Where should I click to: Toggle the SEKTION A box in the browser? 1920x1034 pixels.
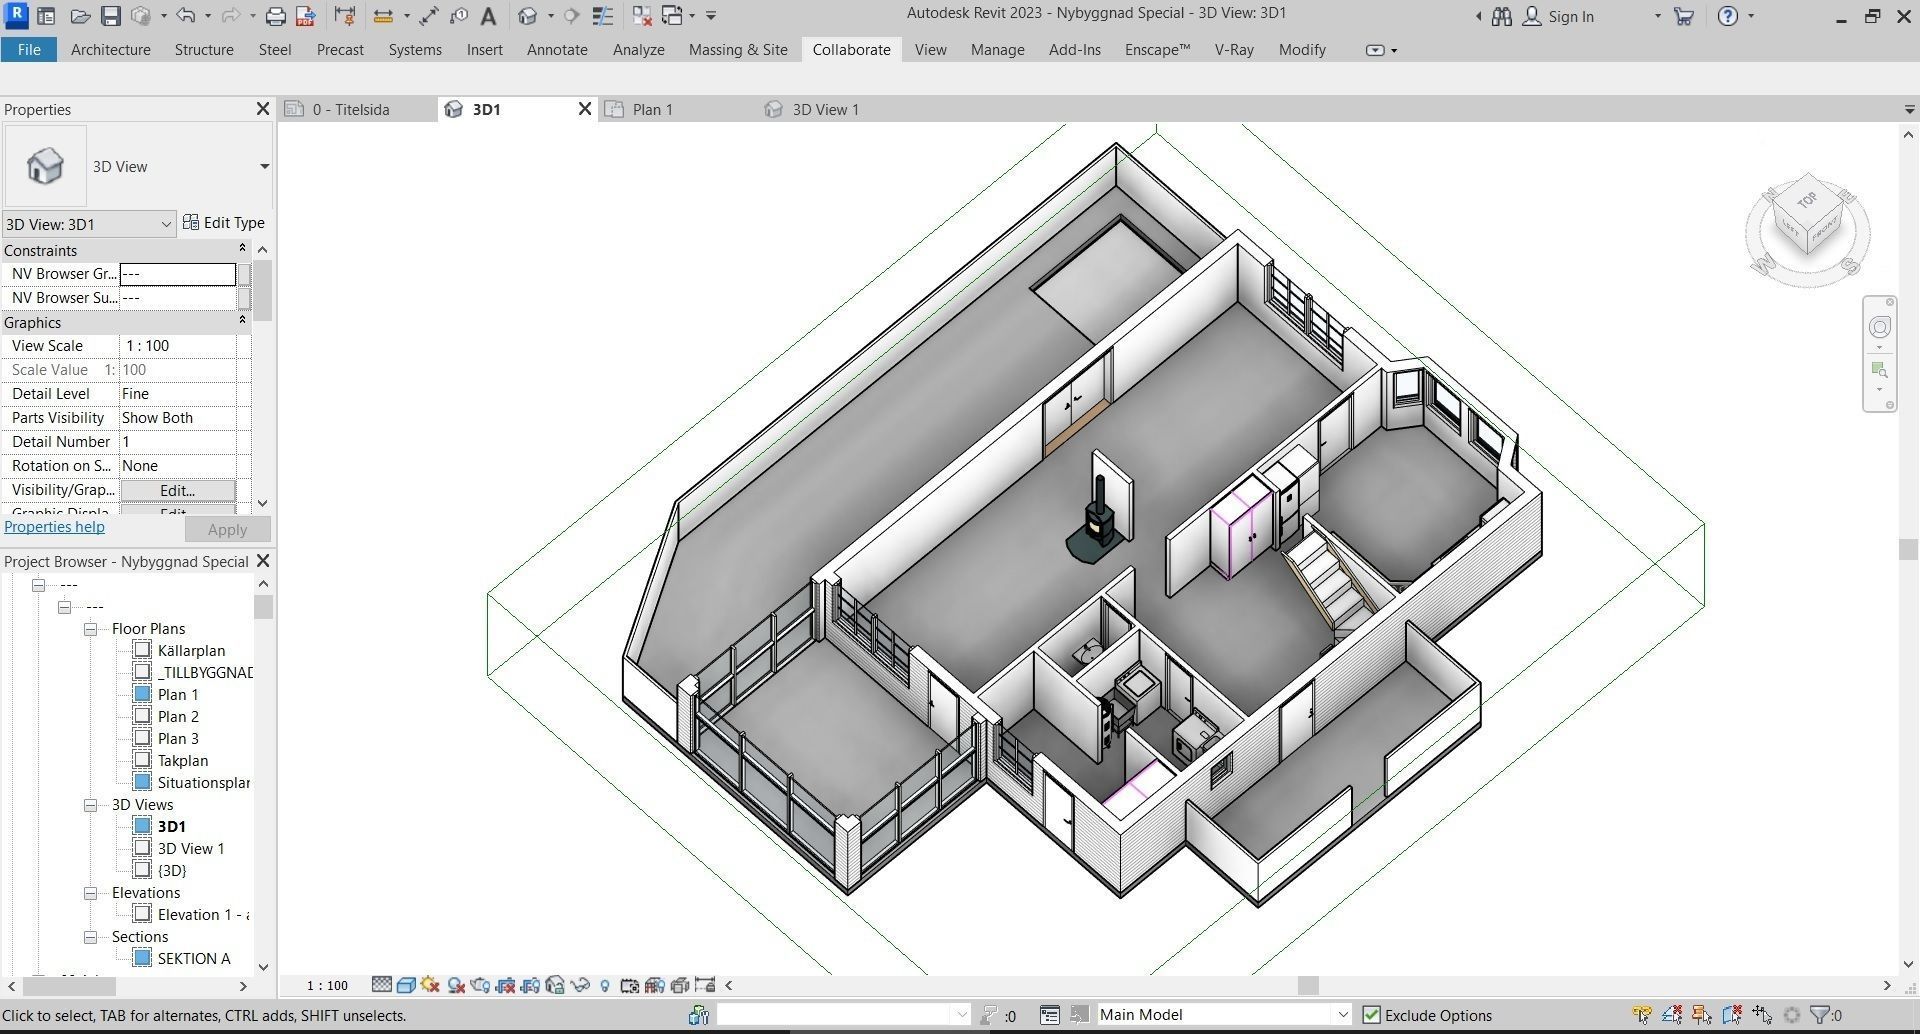point(142,958)
